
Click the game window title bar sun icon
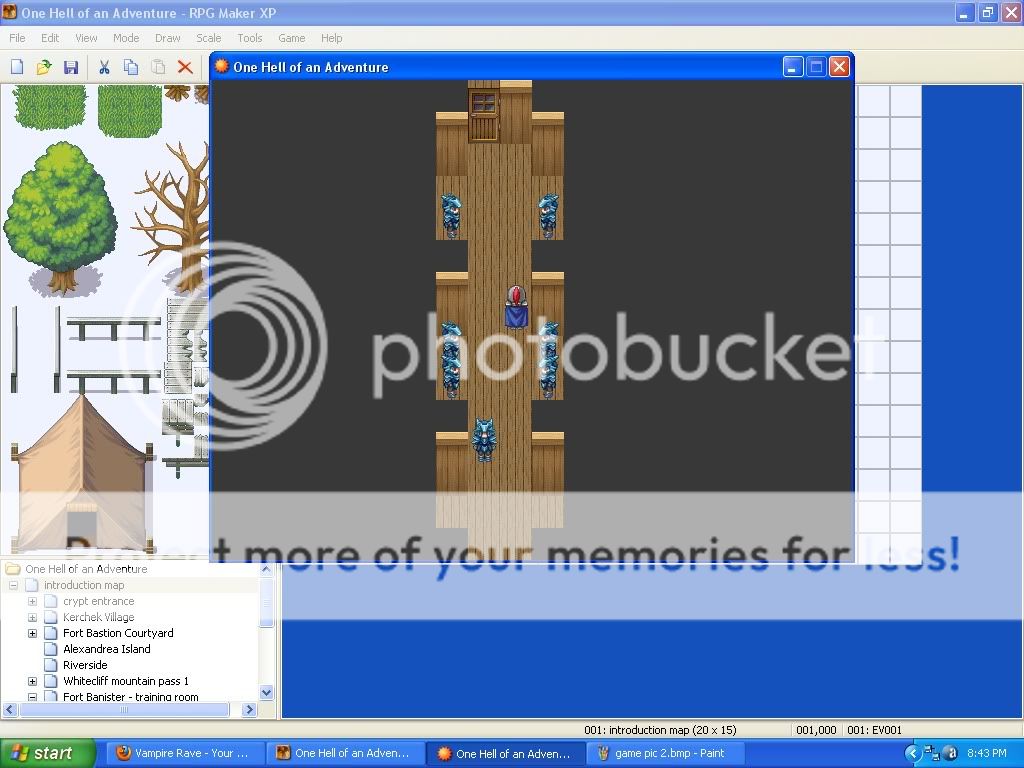pyautogui.click(x=222, y=66)
